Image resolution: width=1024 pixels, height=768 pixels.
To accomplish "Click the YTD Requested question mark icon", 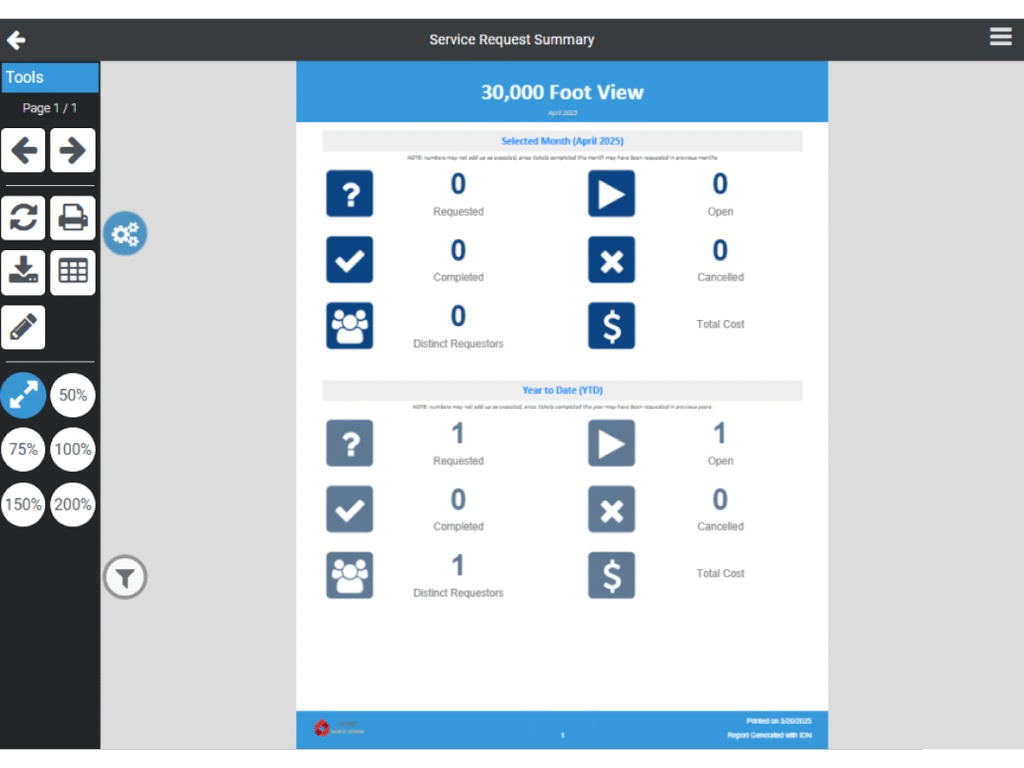I will (349, 443).
